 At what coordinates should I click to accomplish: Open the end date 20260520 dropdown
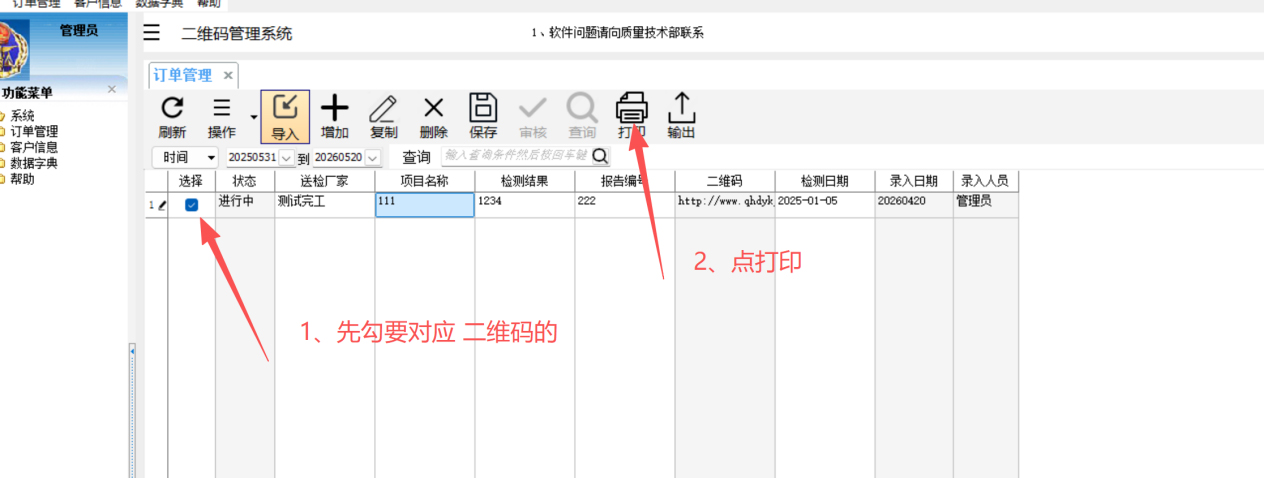[x=372, y=158]
